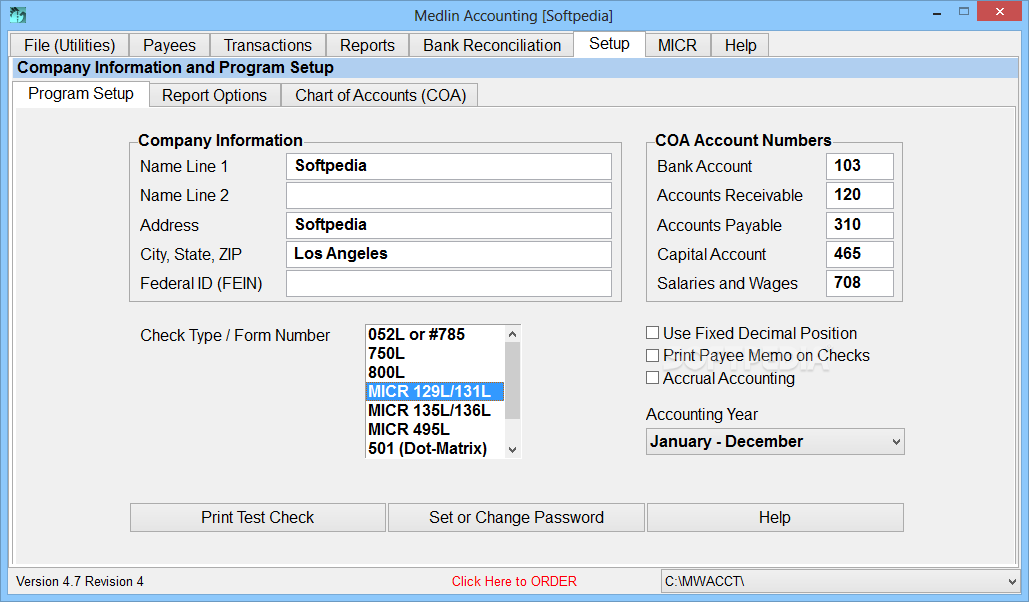1029x602 pixels.
Task: Switch to the Payees tab
Action: [x=169, y=45]
